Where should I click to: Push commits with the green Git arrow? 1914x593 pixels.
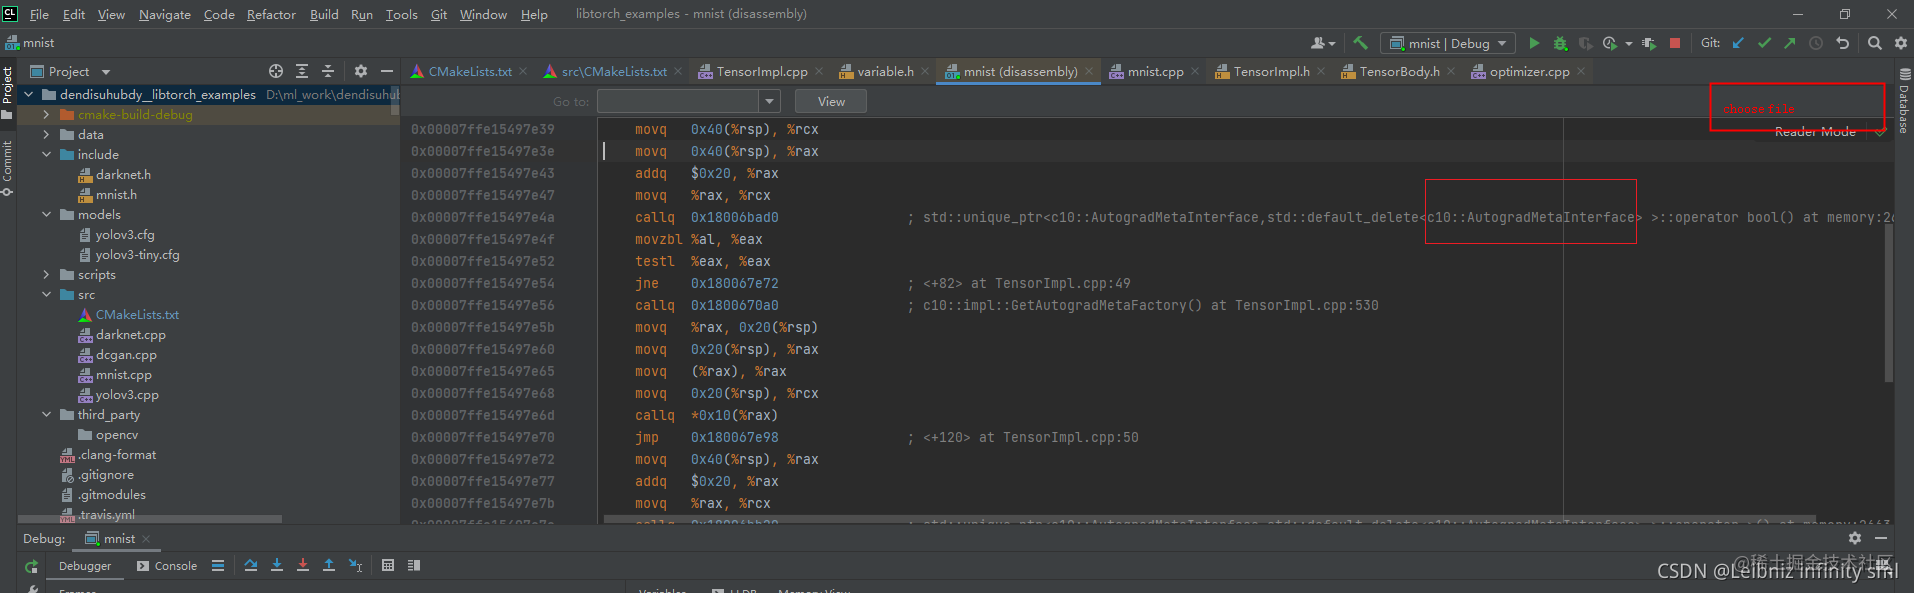(x=1790, y=43)
